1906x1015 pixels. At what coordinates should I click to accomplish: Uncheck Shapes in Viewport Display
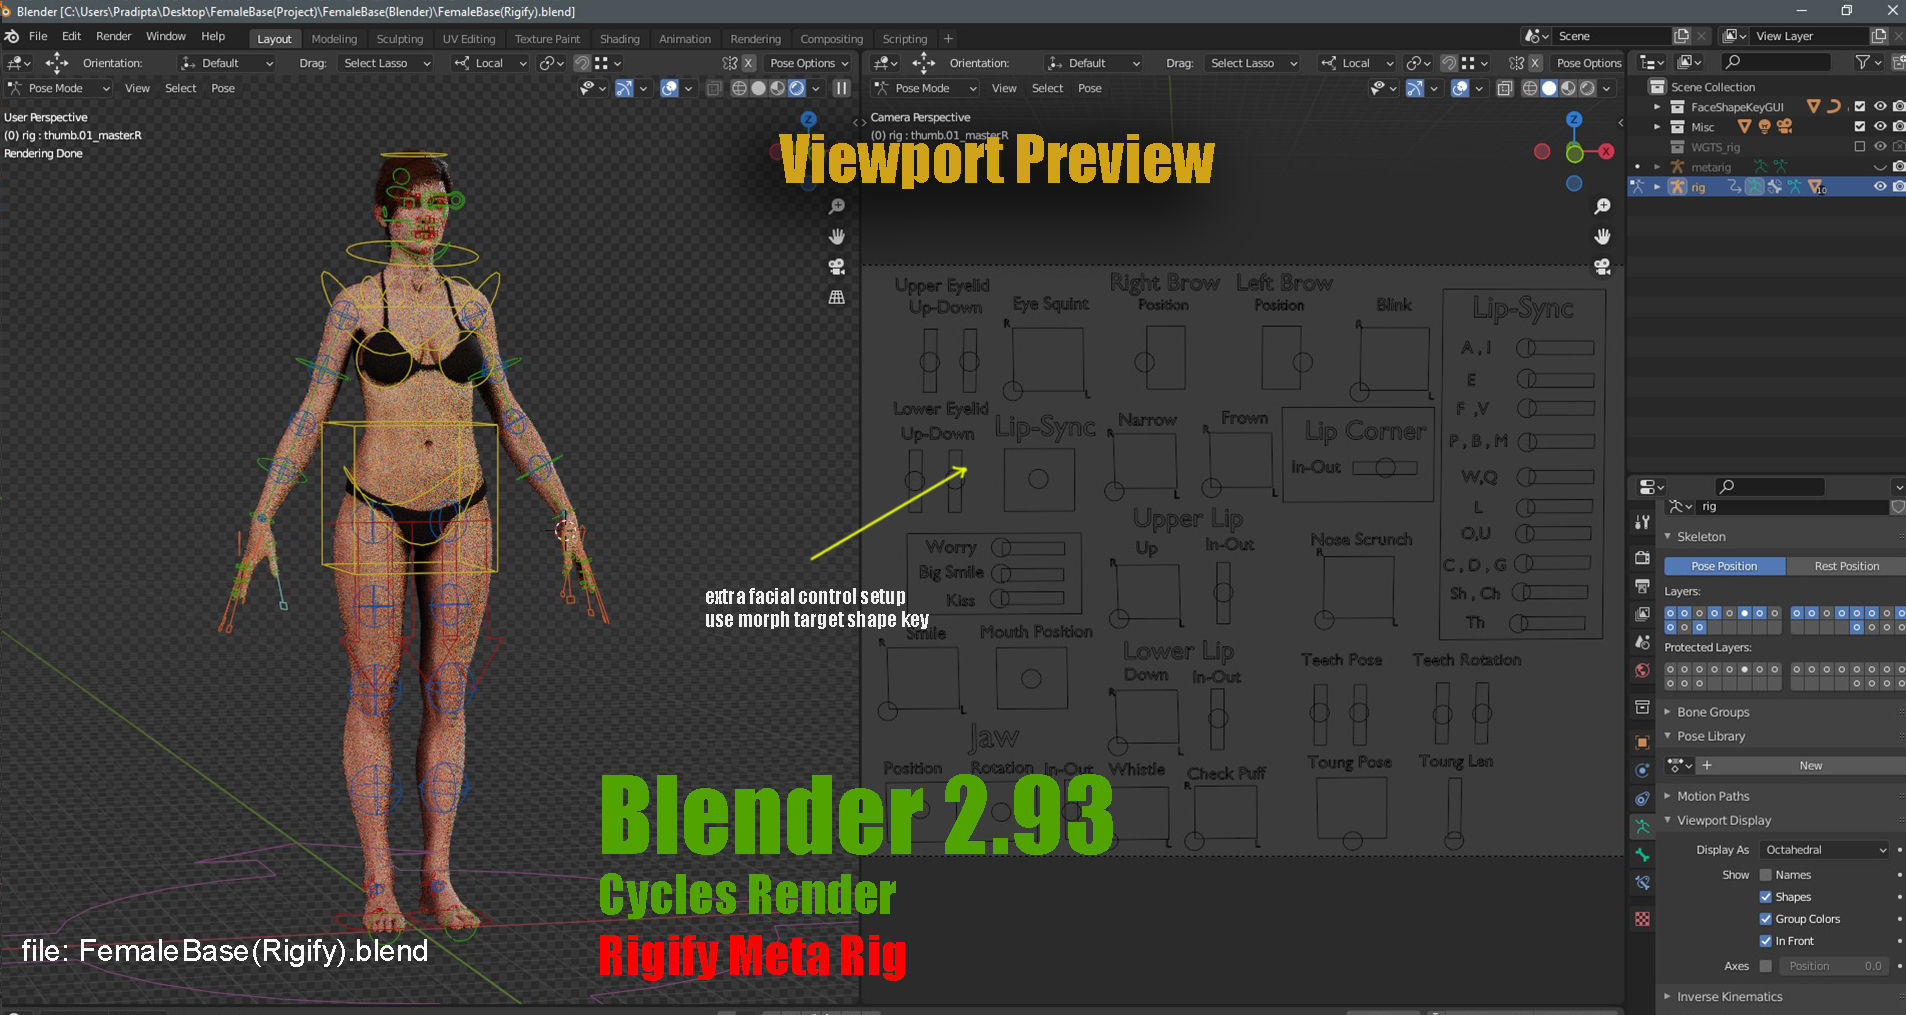click(1766, 897)
